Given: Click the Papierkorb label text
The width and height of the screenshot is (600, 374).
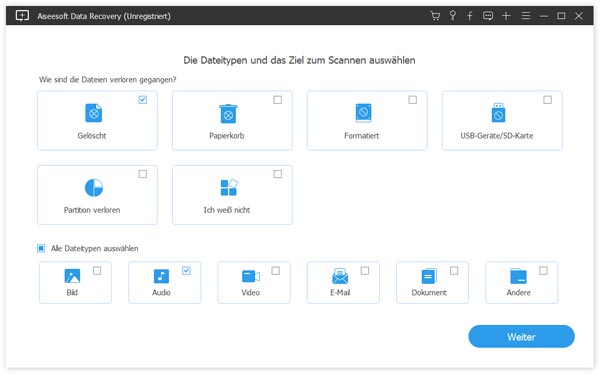Looking at the screenshot, I should click(227, 136).
